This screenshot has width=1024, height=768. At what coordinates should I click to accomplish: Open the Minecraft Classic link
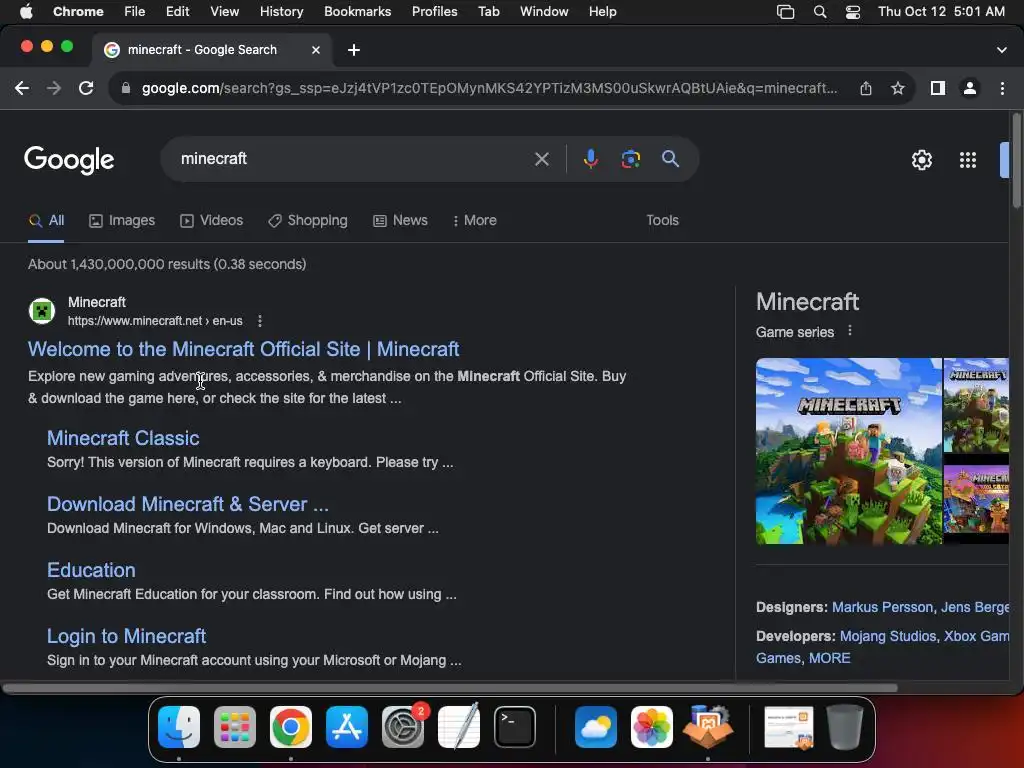click(x=123, y=438)
